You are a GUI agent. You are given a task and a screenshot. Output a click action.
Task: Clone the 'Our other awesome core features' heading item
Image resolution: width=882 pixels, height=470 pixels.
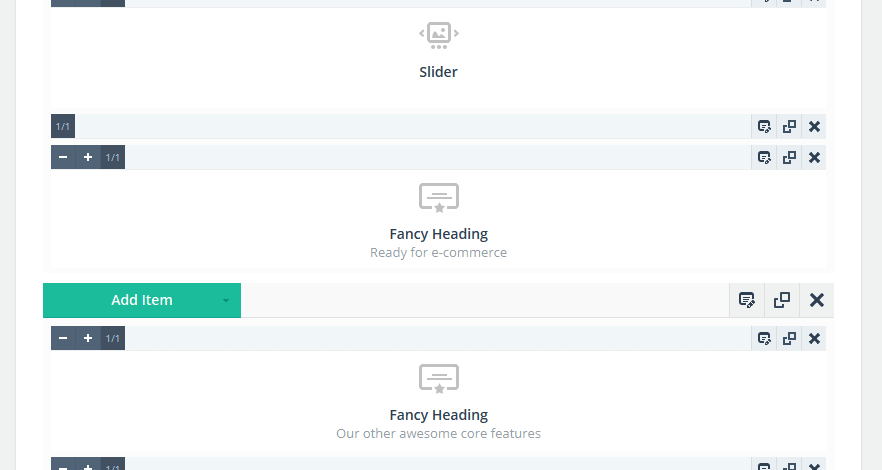click(x=789, y=338)
